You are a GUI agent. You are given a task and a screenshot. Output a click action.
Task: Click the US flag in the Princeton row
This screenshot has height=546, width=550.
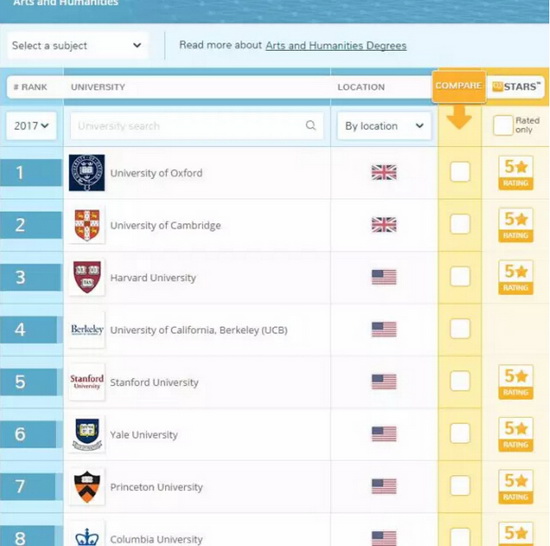[x=384, y=486]
